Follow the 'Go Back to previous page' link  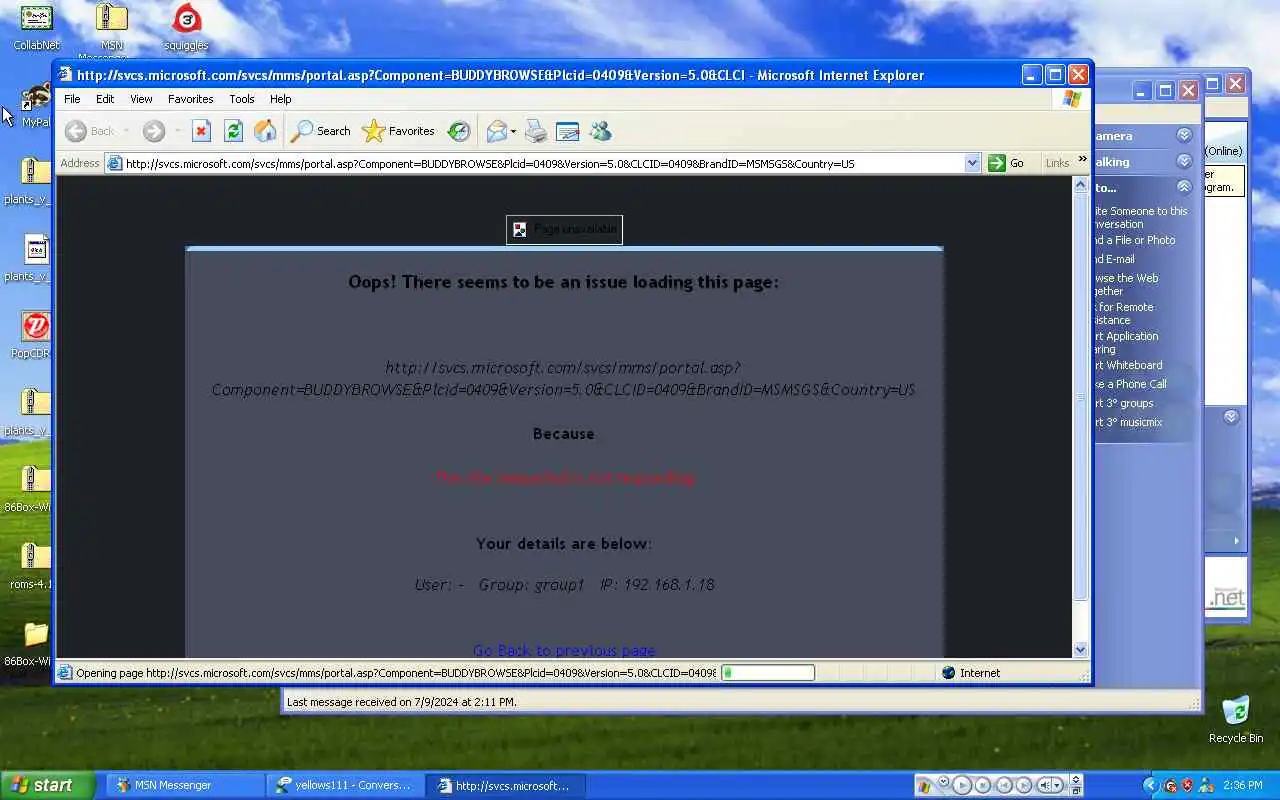pos(564,650)
